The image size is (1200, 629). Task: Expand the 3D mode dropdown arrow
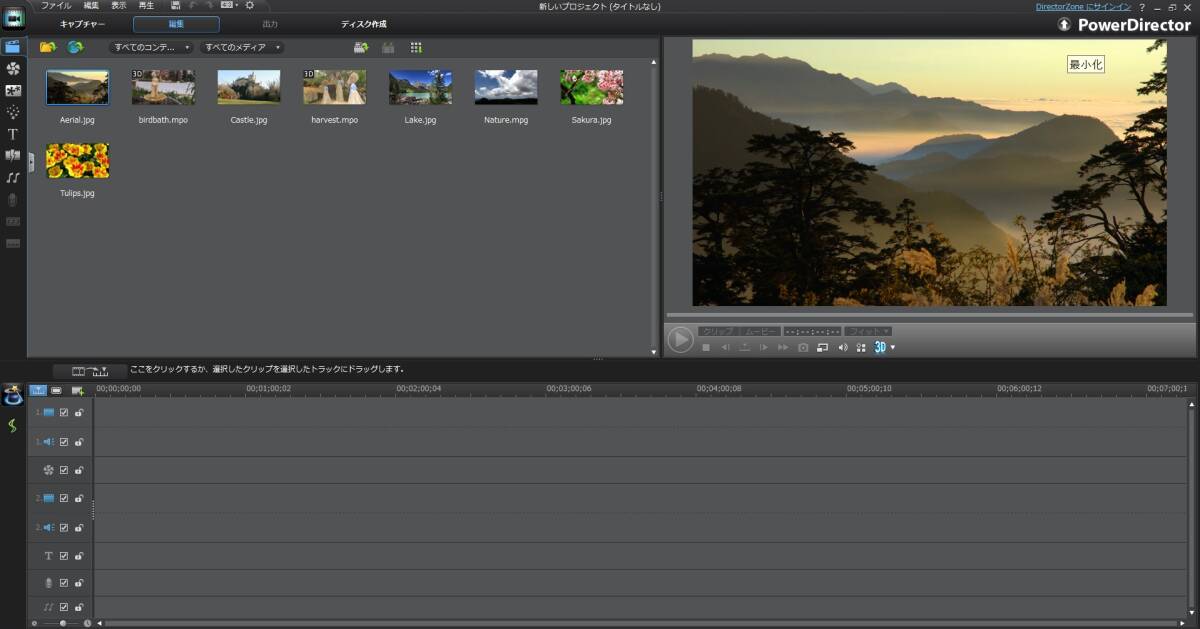[x=893, y=347]
